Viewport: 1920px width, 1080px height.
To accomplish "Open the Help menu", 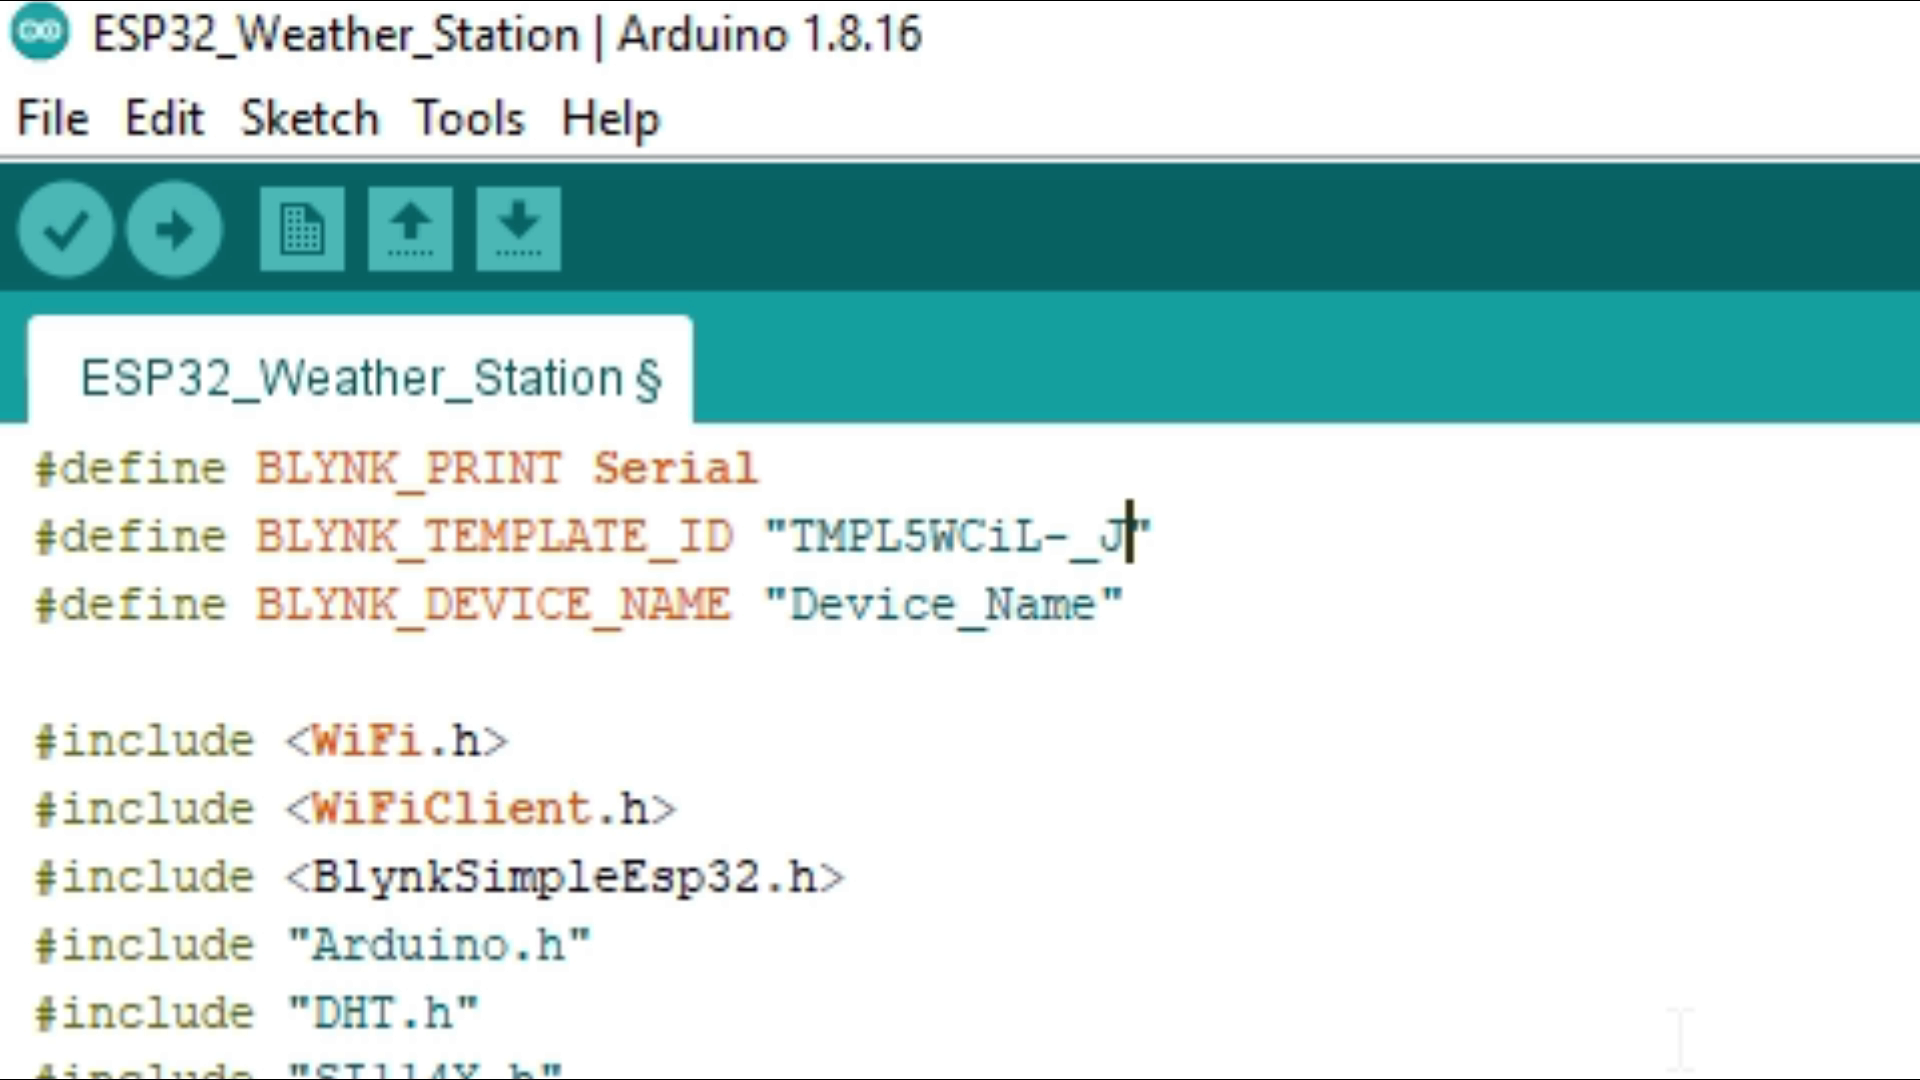I will (610, 119).
